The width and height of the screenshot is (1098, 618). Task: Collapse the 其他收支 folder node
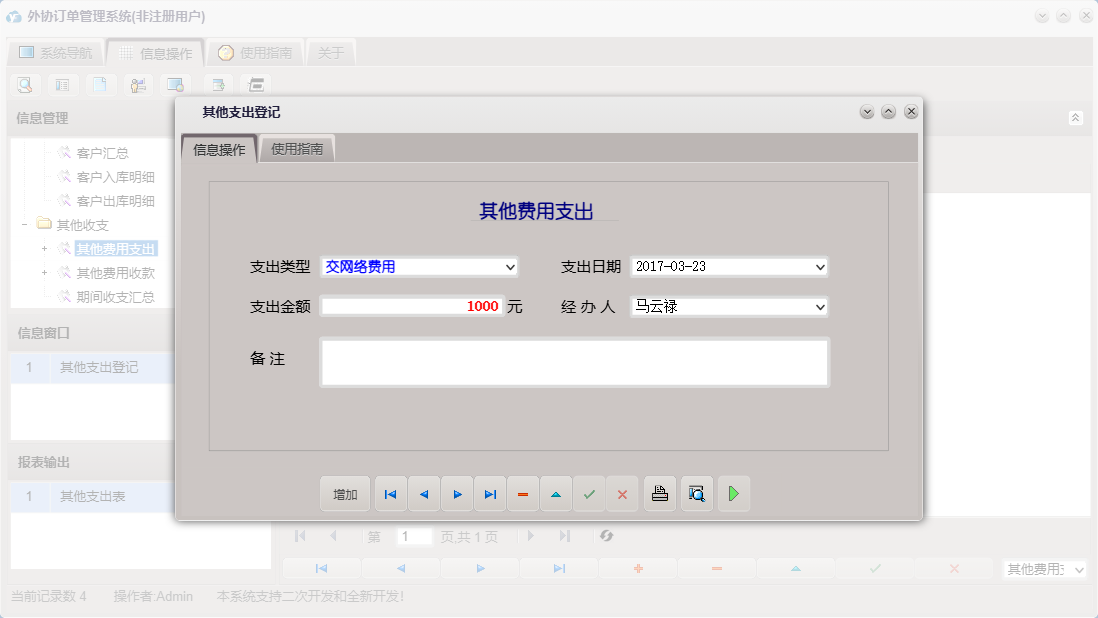pyautogui.click(x=22, y=224)
